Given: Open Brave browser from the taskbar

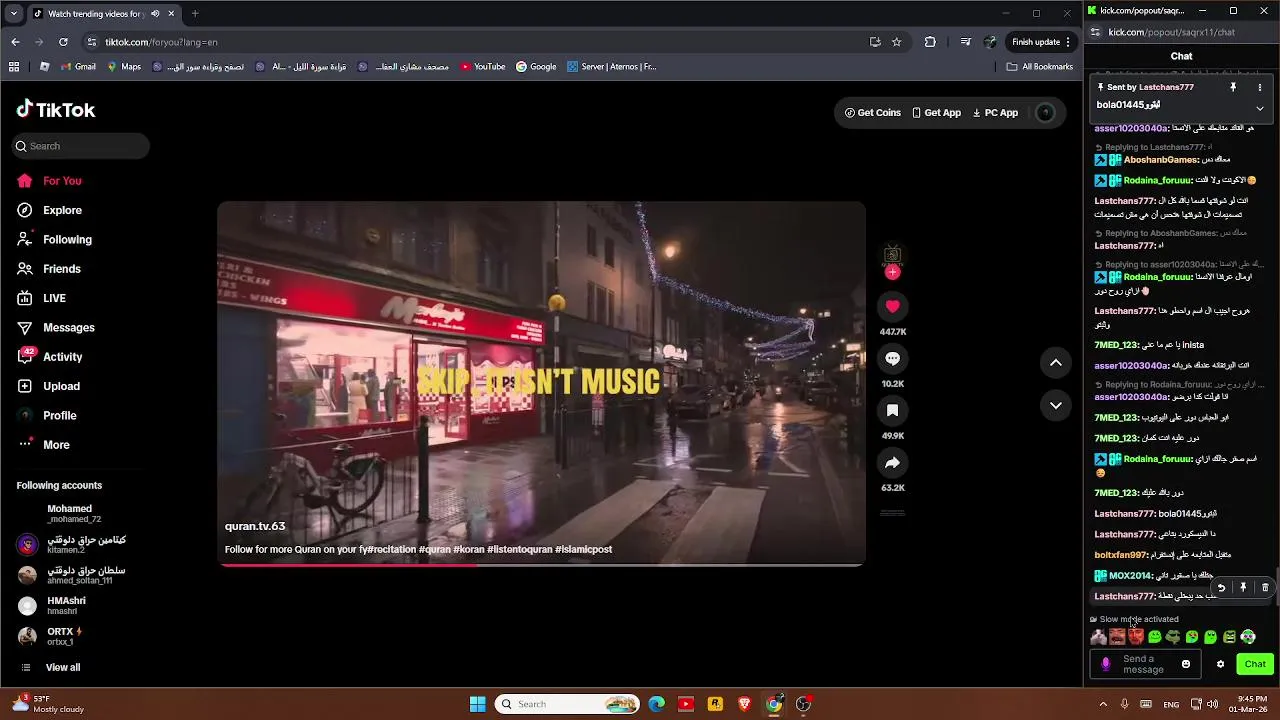Looking at the screenshot, I should pyautogui.click(x=744, y=704).
